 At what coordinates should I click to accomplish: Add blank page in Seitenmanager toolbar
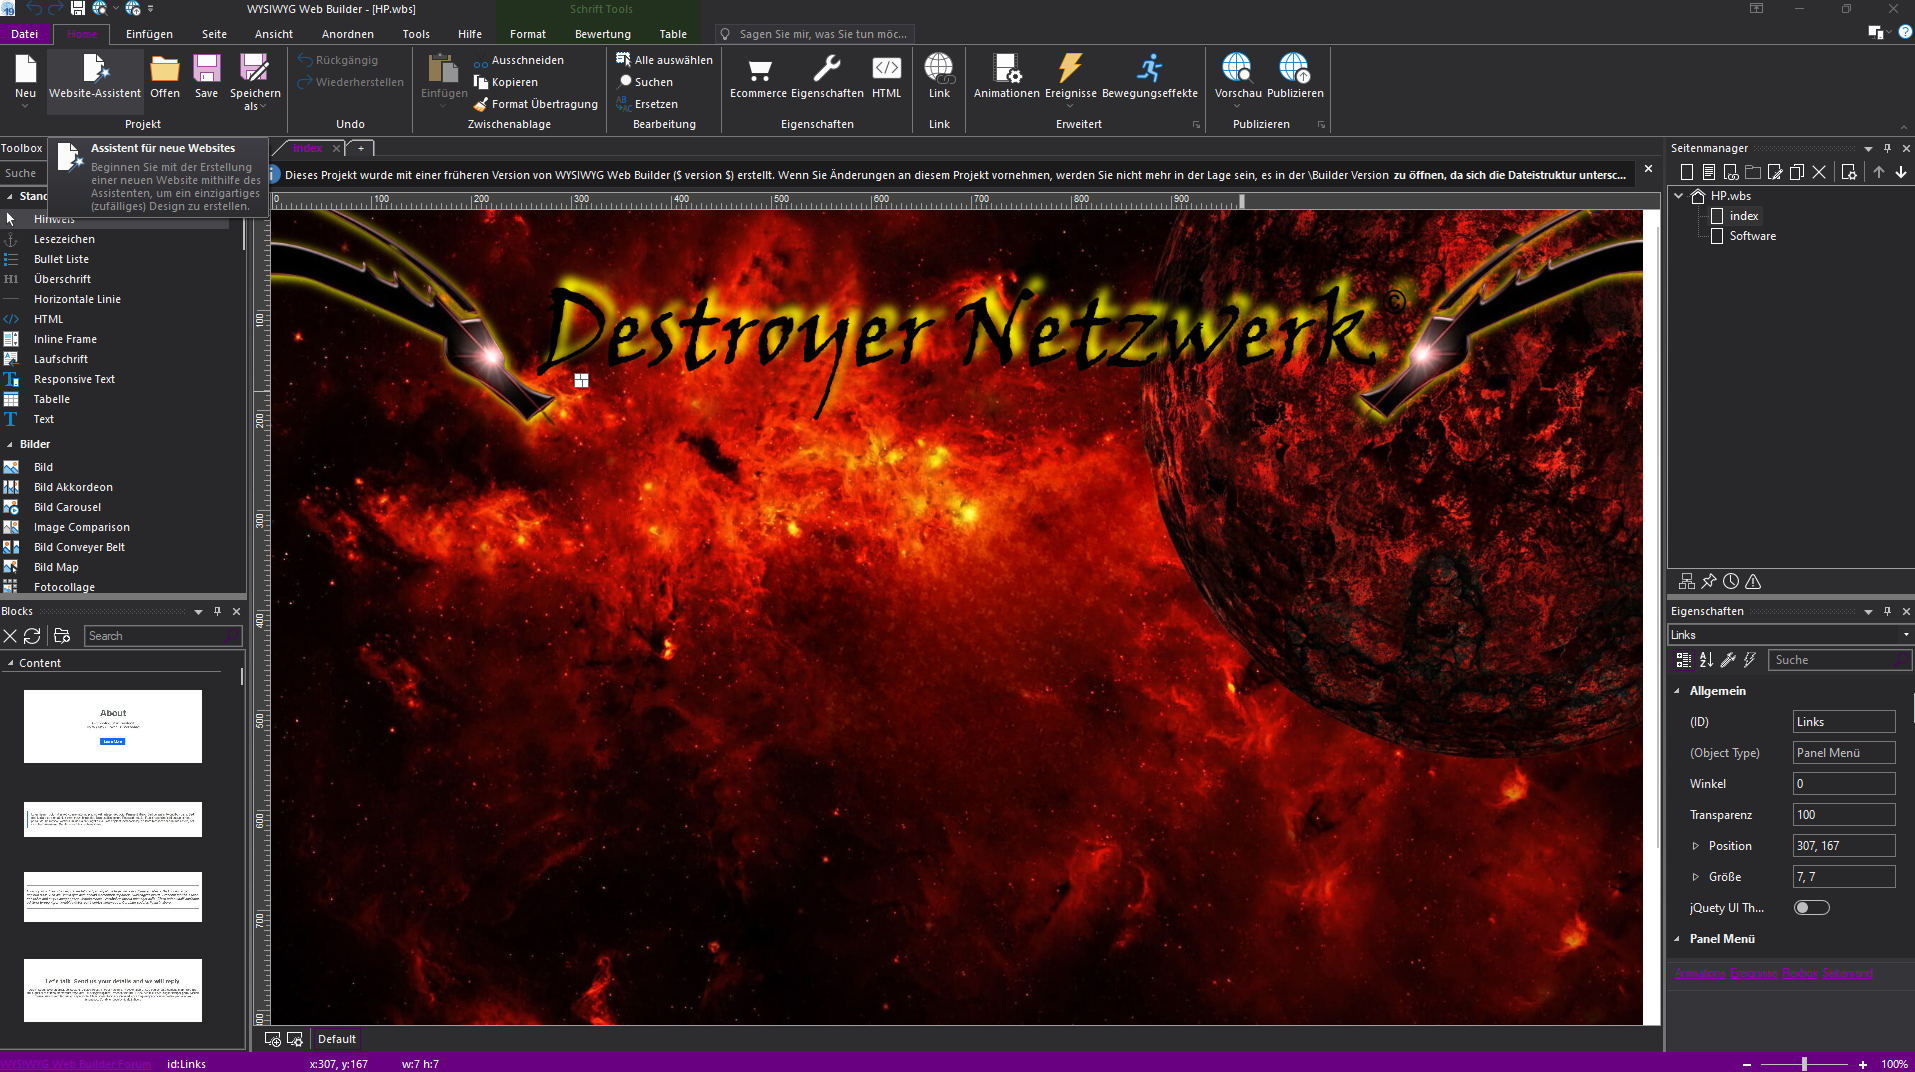click(1687, 172)
